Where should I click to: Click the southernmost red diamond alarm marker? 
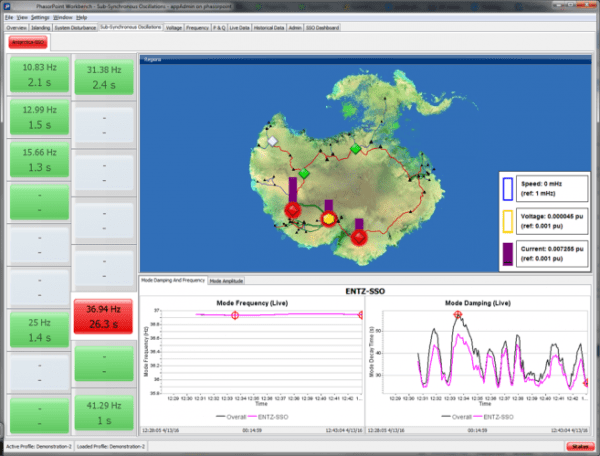[359, 238]
